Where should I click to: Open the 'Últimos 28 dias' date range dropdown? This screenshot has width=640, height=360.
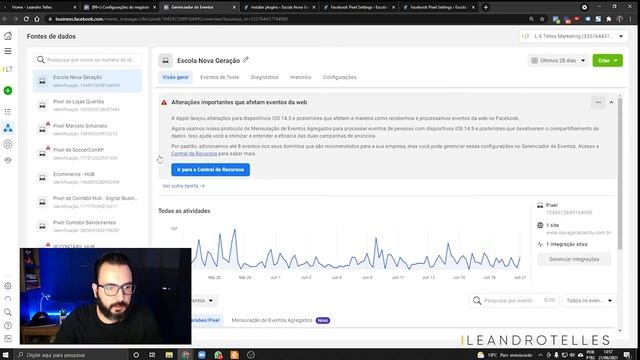(558, 60)
